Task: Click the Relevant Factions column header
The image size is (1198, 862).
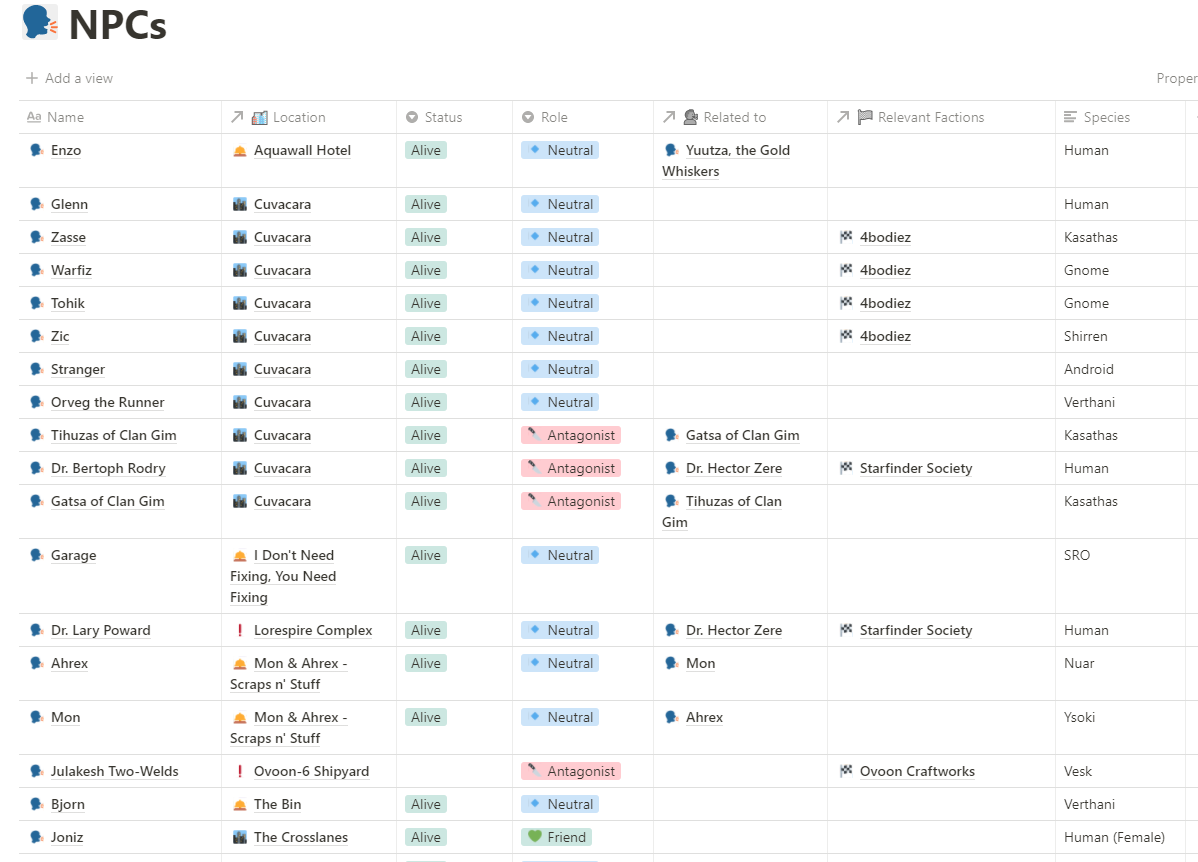Action: (930, 117)
